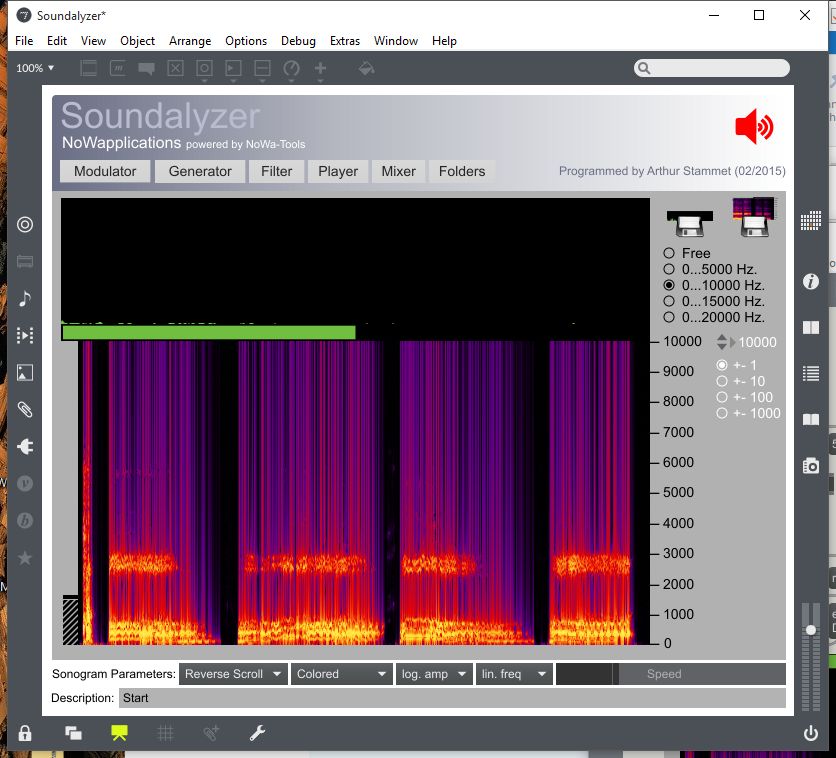The image size is (836, 758).
Task: Open the Arrange menu
Action: click(x=190, y=41)
